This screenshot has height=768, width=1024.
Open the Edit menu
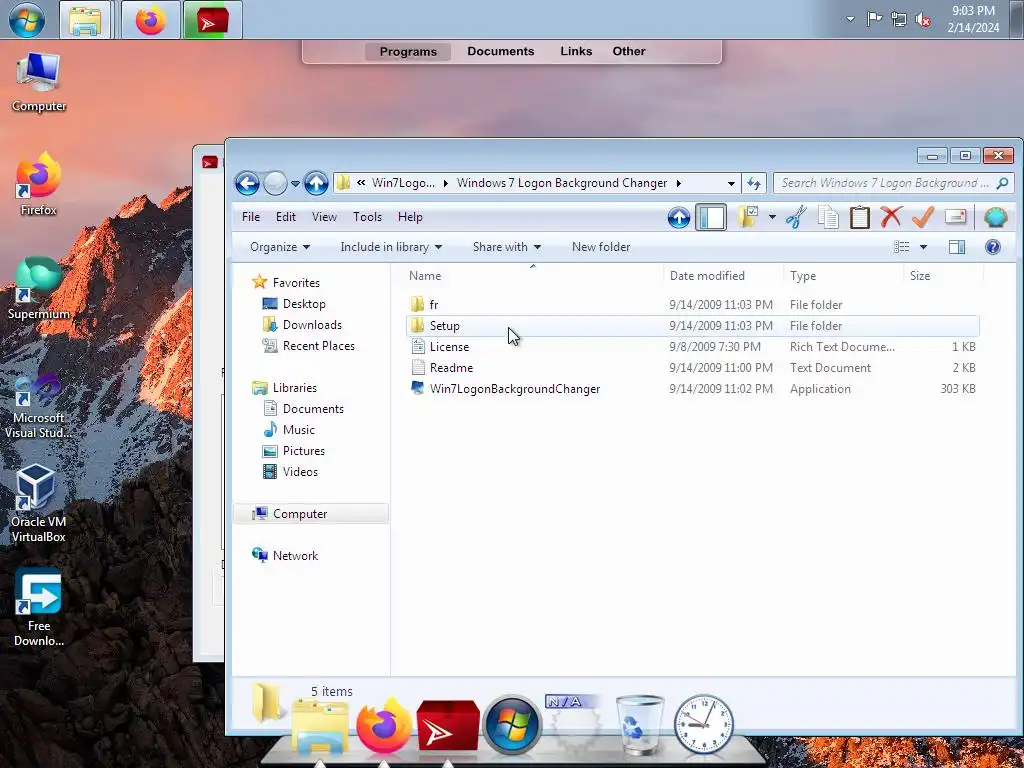click(x=285, y=217)
